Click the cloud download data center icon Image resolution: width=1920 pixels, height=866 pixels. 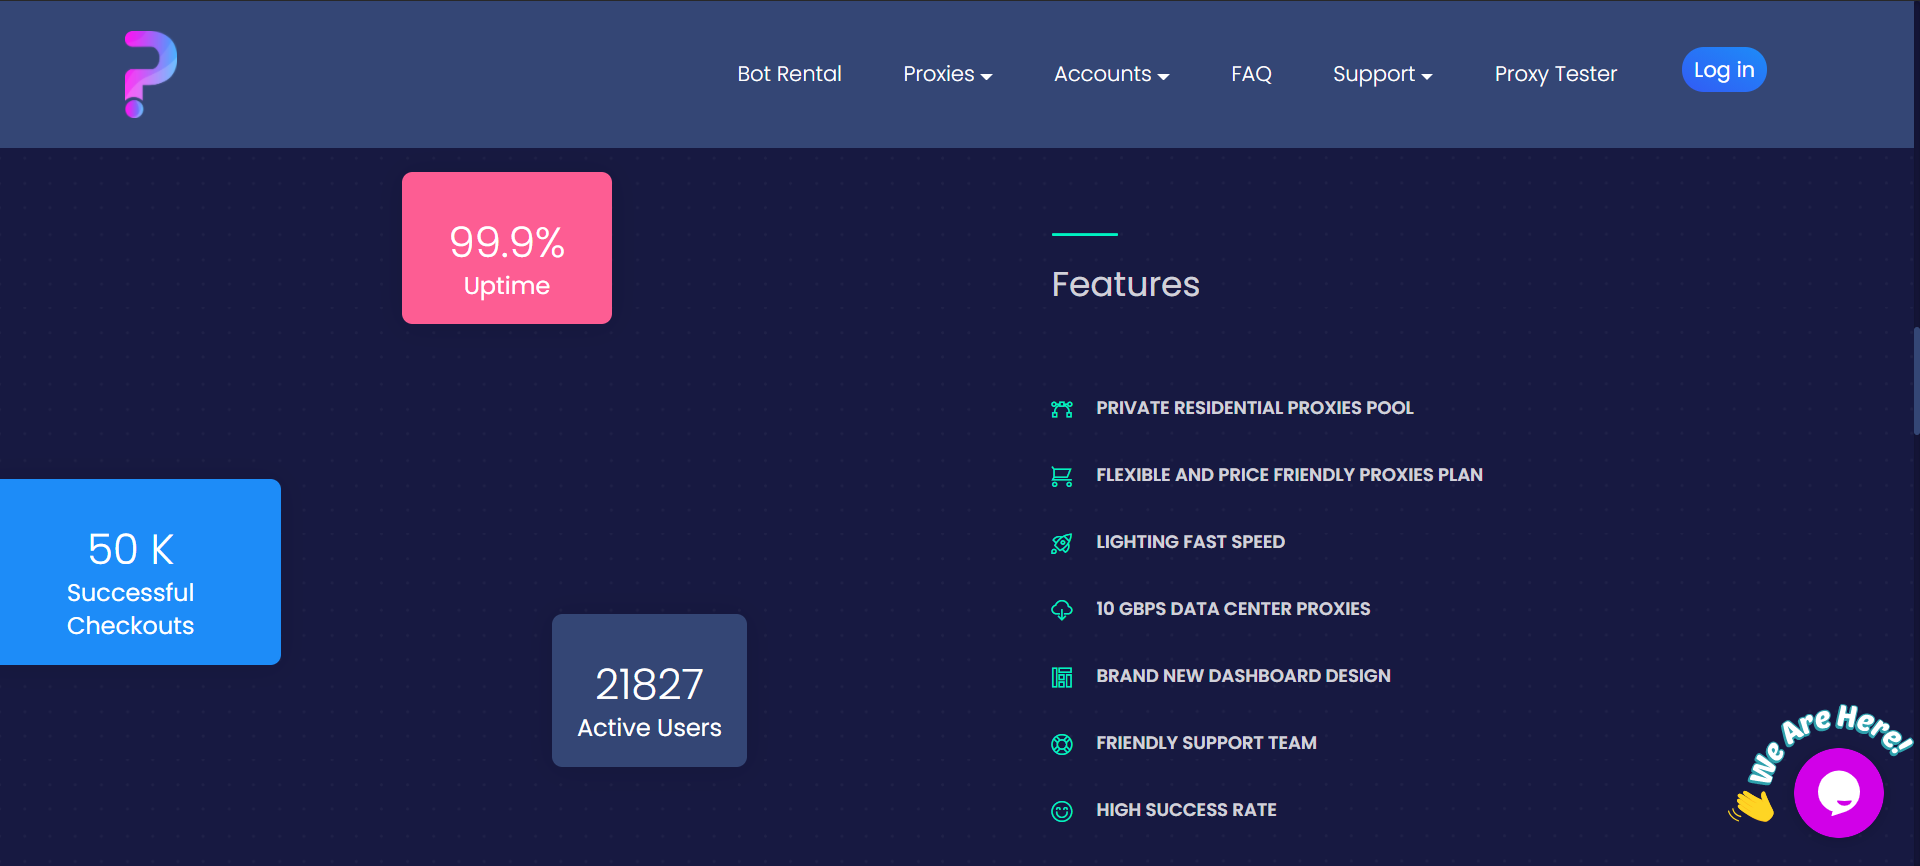pos(1062,610)
